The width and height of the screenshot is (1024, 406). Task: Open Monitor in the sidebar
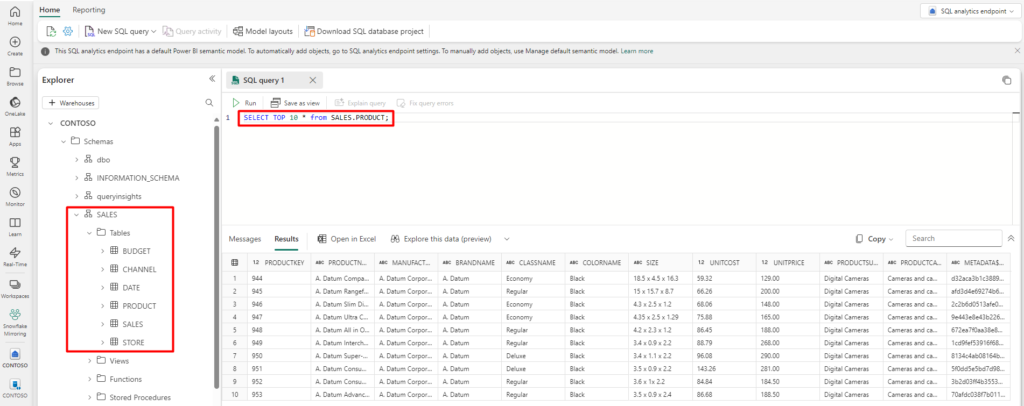click(x=14, y=196)
